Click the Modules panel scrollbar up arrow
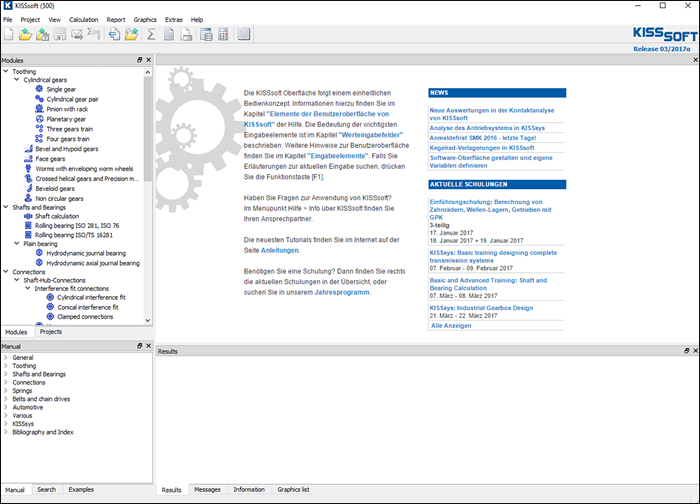The image size is (700, 504). [148, 72]
